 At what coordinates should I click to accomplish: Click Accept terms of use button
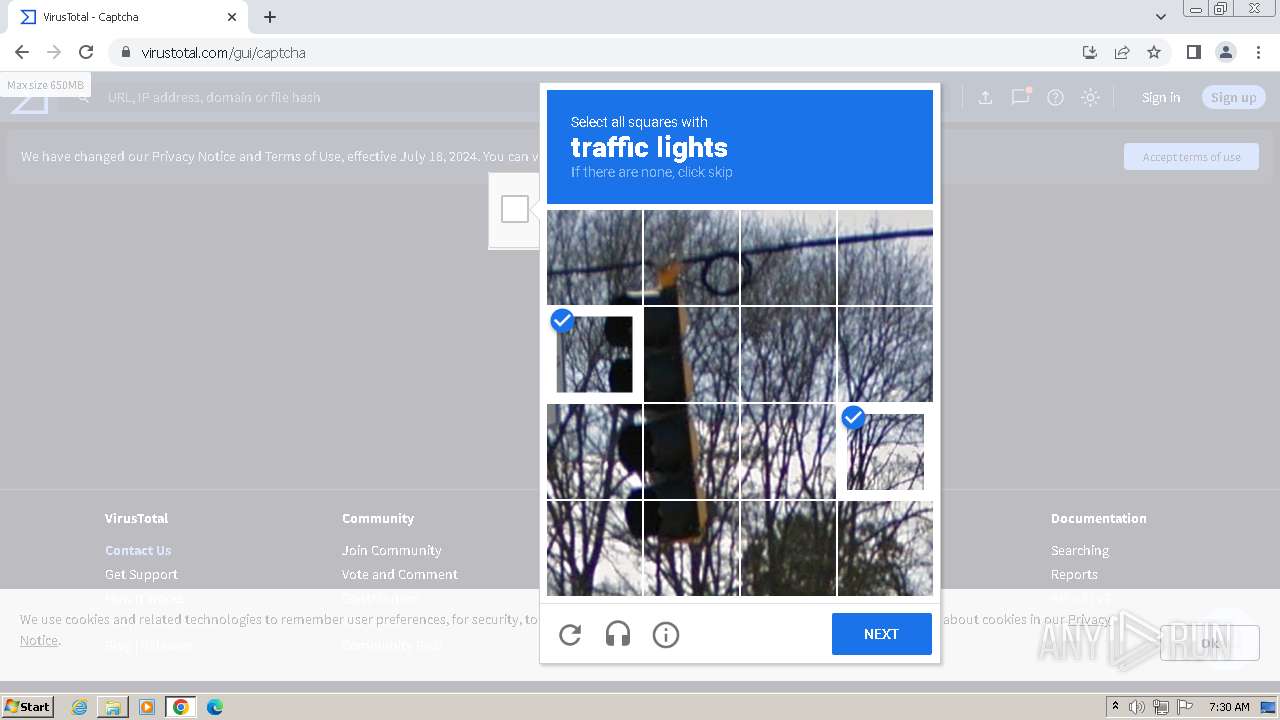1191,156
